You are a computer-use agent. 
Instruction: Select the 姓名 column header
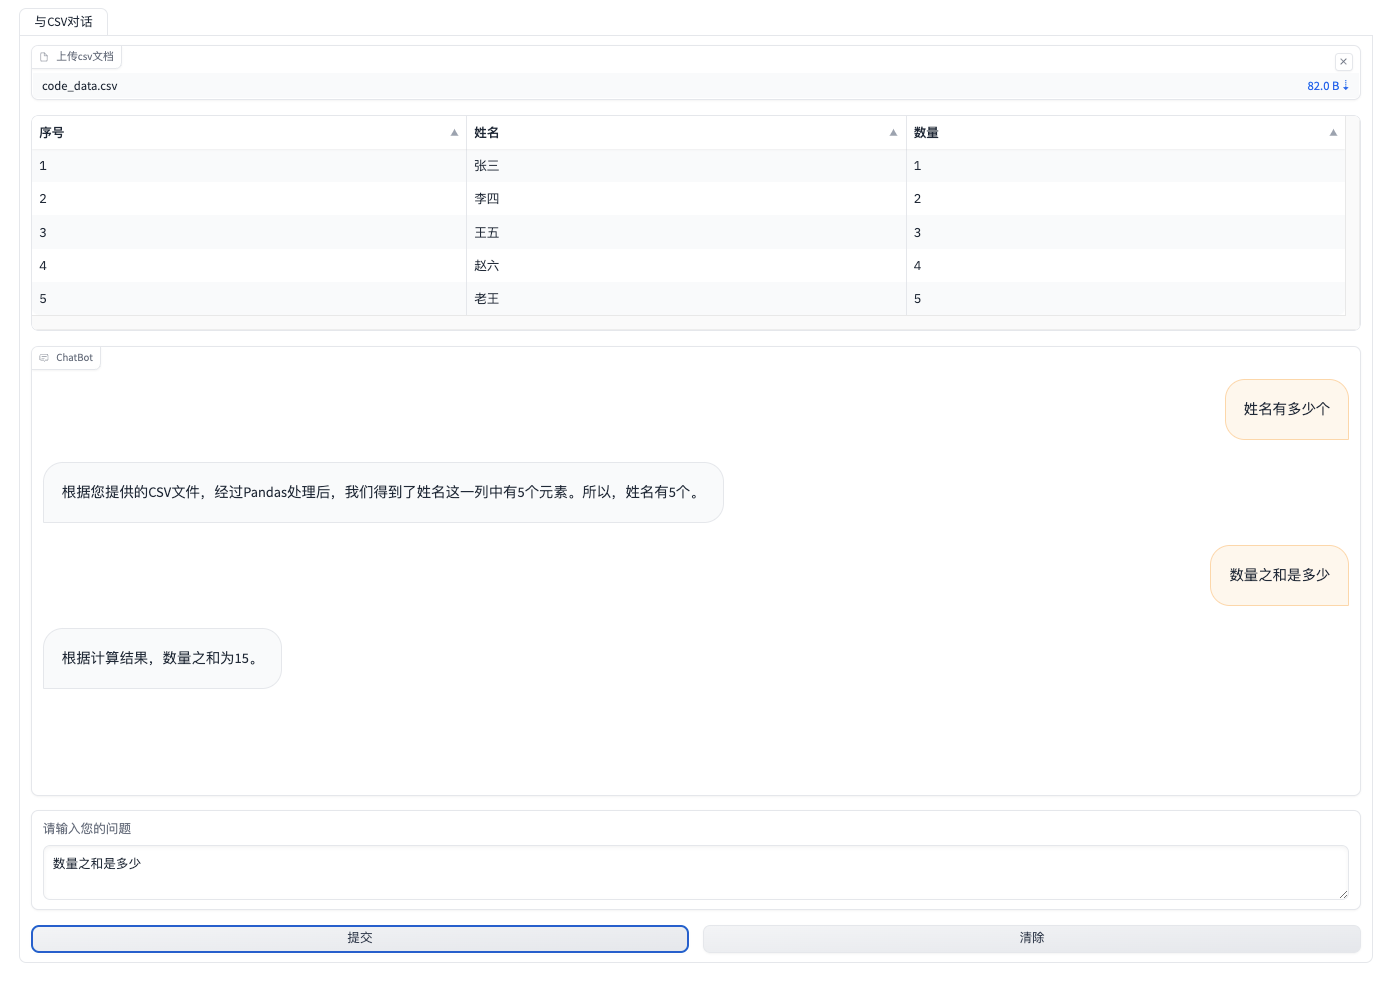click(x=686, y=133)
